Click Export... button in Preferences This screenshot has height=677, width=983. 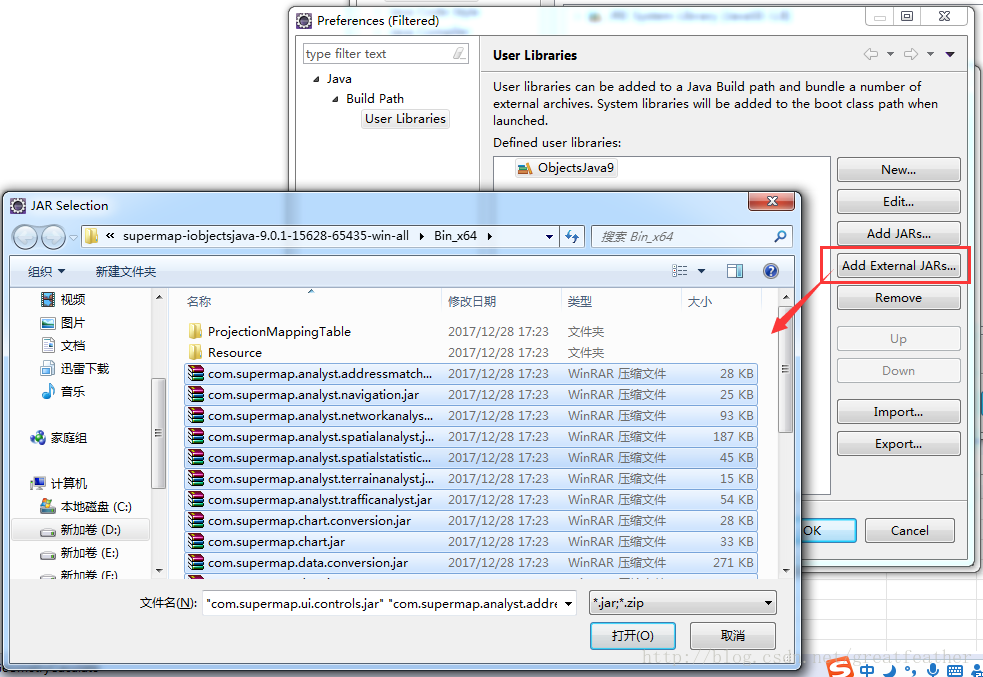[x=898, y=444]
